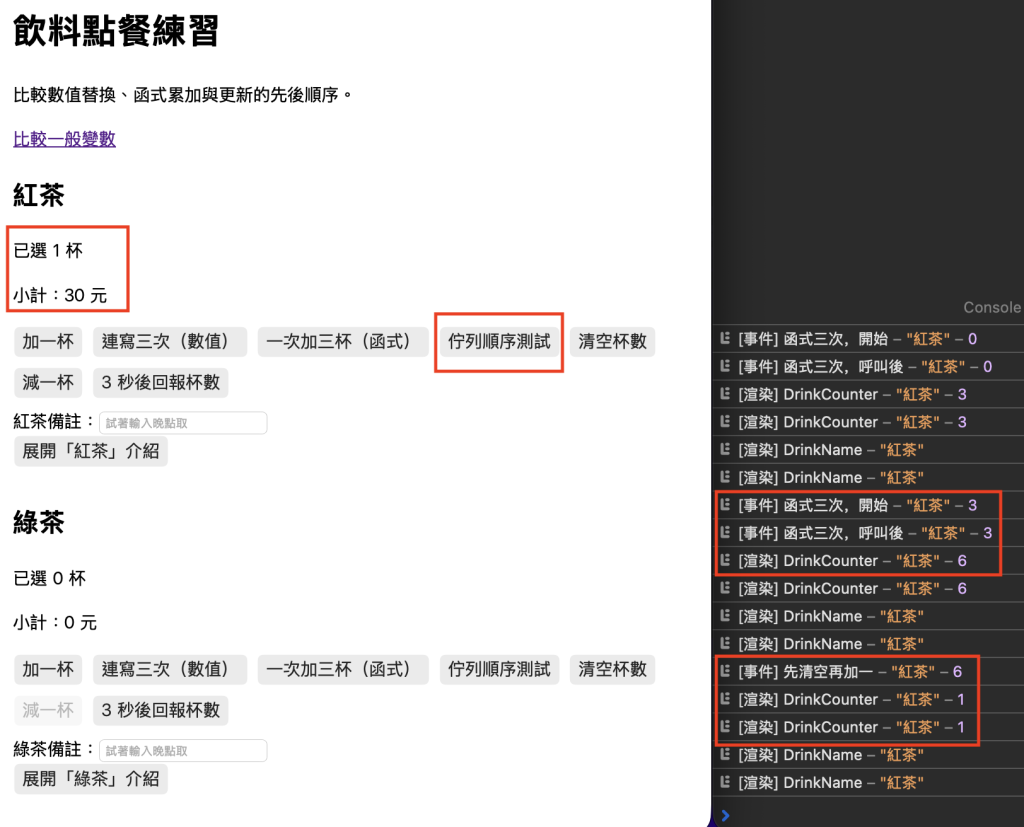Viewport: 1024px width, 827px height.
Task: Select the 小計：30 元 subtotal text
Action: (60, 295)
